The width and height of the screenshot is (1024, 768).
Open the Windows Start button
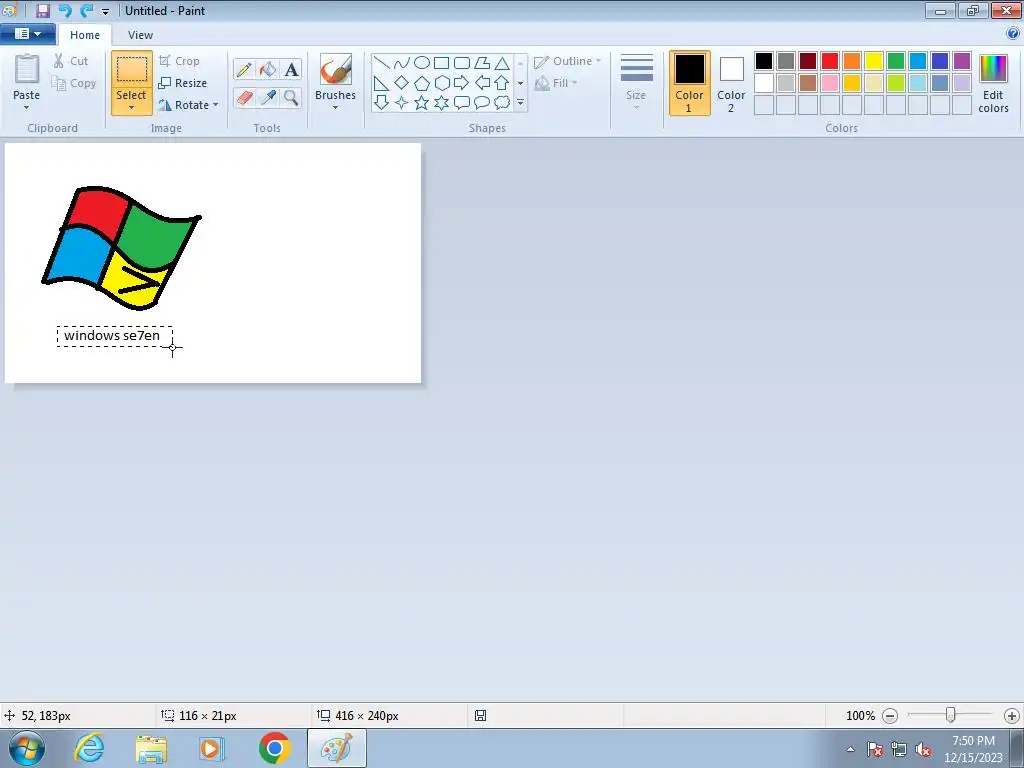tap(27, 748)
